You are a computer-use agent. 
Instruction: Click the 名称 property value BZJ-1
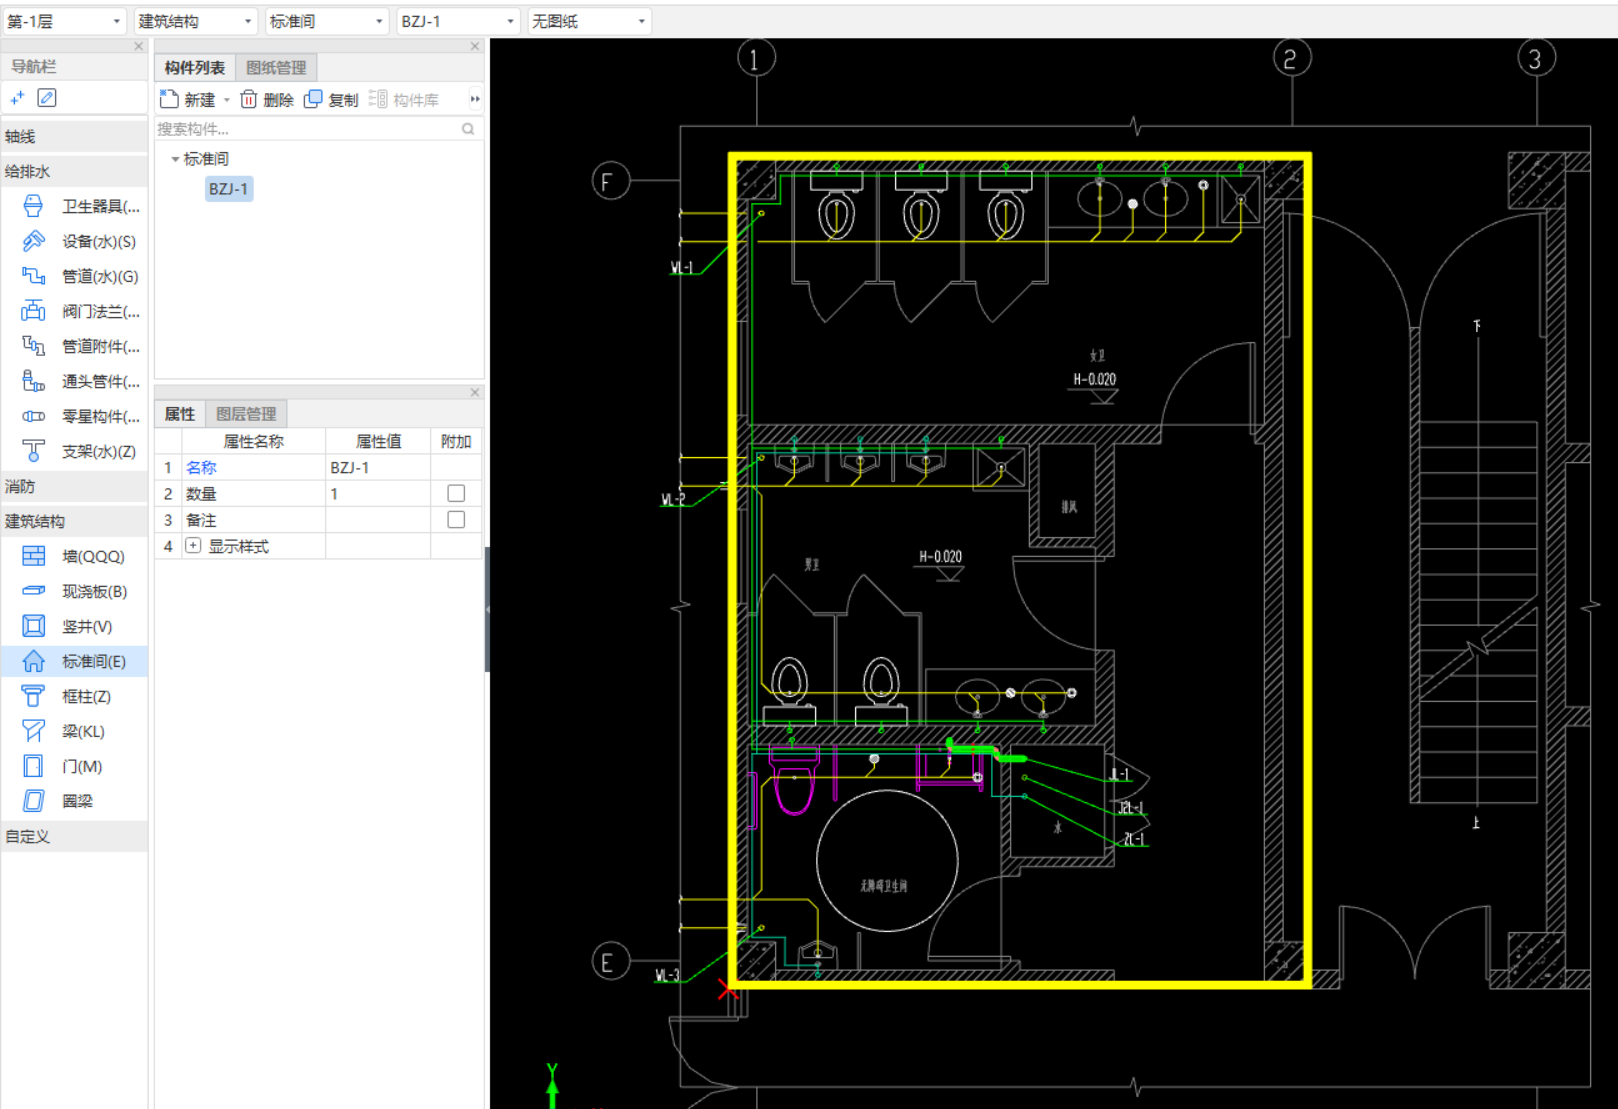[x=378, y=467]
